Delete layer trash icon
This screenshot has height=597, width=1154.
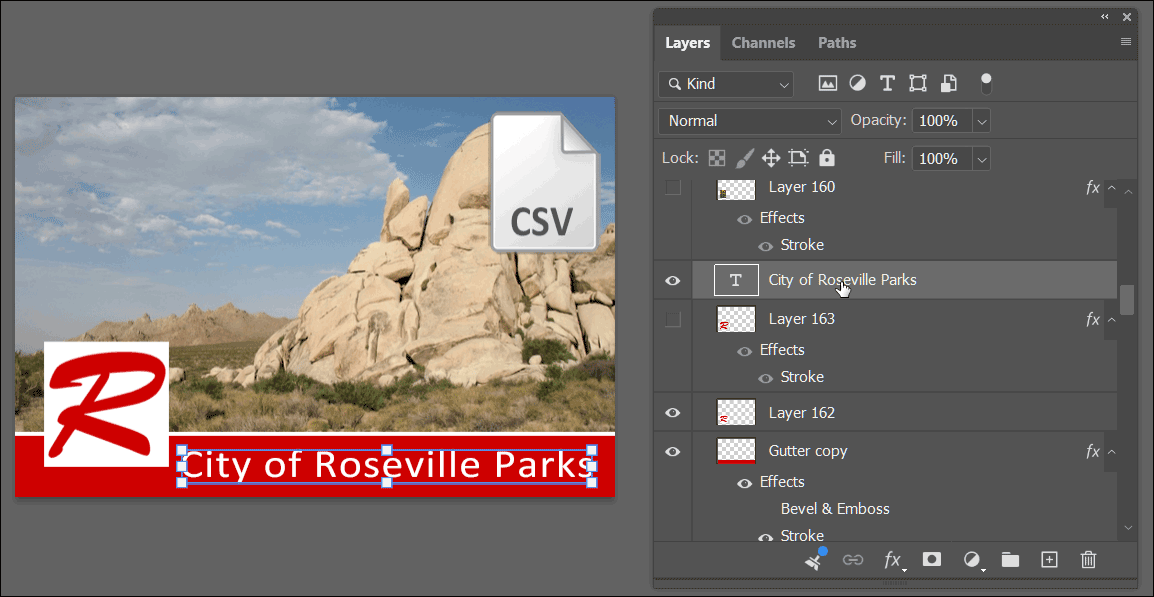(1088, 559)
